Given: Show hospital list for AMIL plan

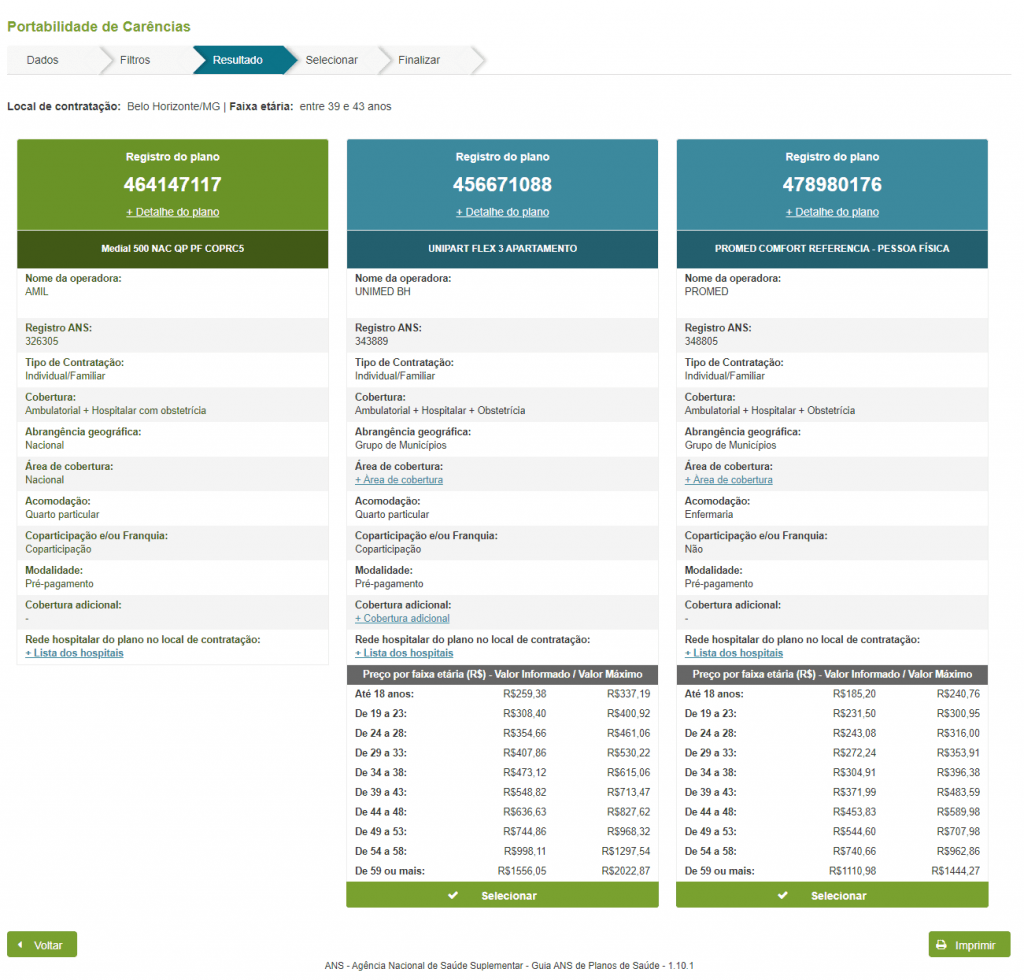Looking at the screenshot, I should [74, 653].
